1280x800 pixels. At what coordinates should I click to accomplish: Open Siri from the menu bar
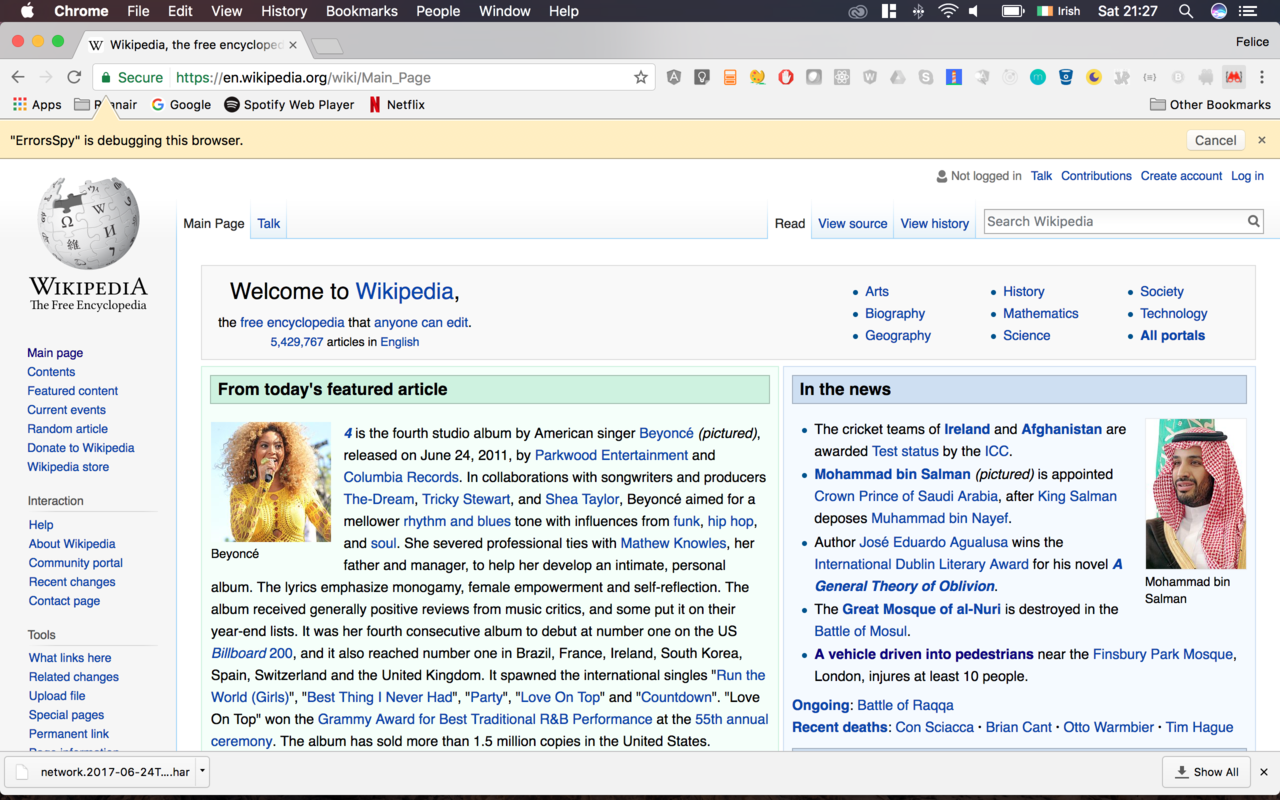[x=1219, y=11]
